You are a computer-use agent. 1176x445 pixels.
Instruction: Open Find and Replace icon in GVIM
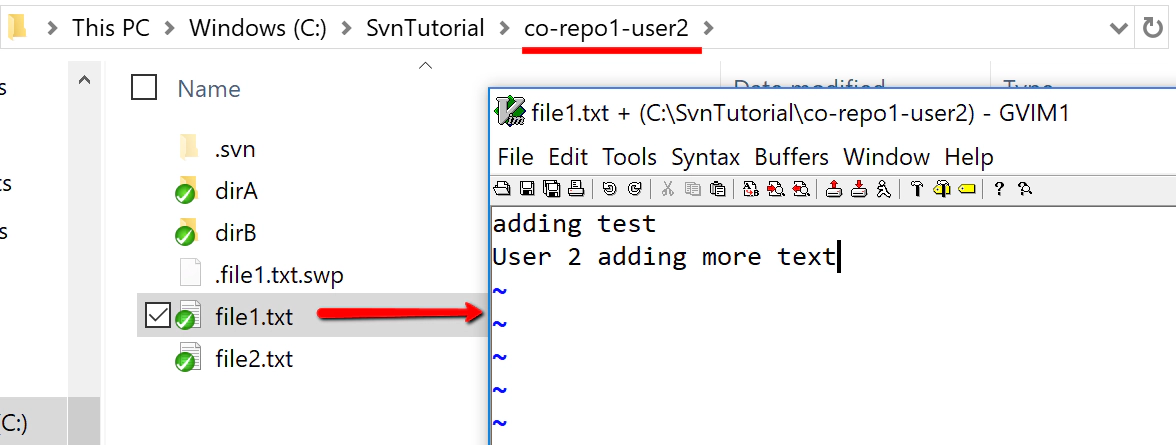click(752, 189)
